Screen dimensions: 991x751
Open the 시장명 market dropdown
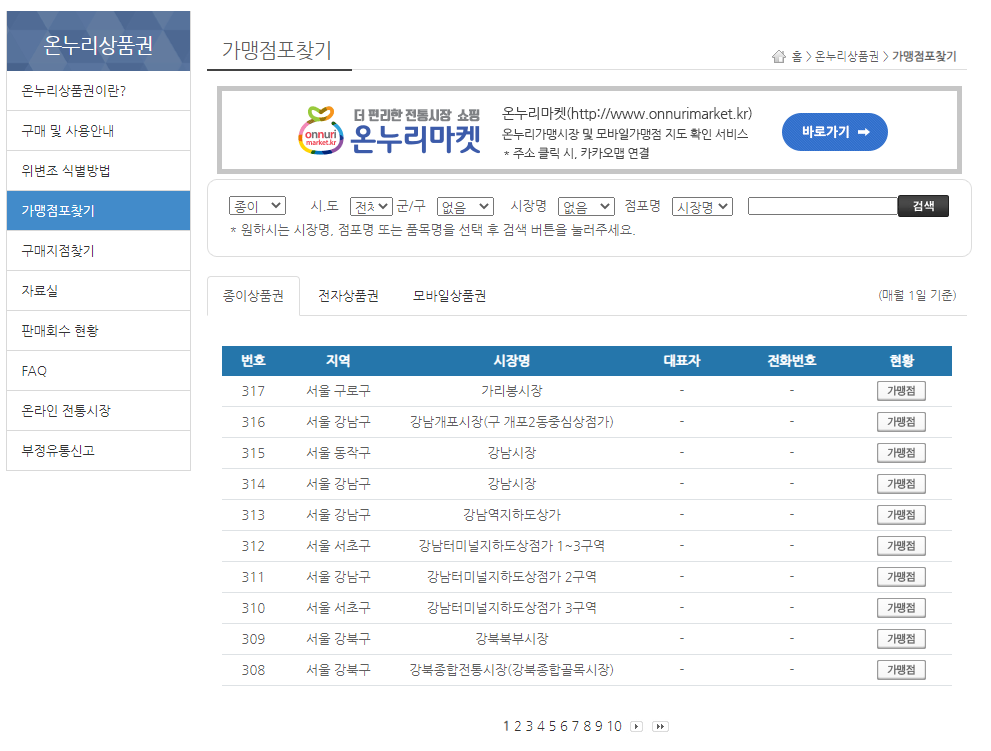[x=586, y=206]
